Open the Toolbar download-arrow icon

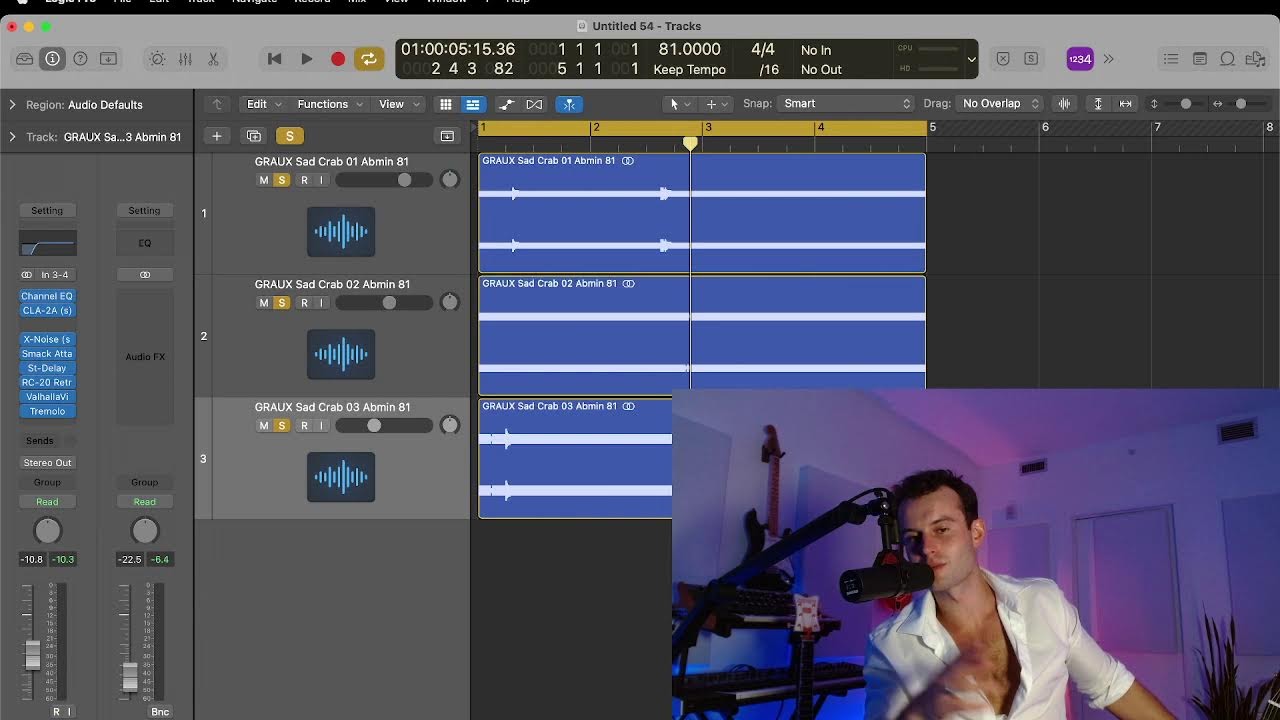pos(109,59)
